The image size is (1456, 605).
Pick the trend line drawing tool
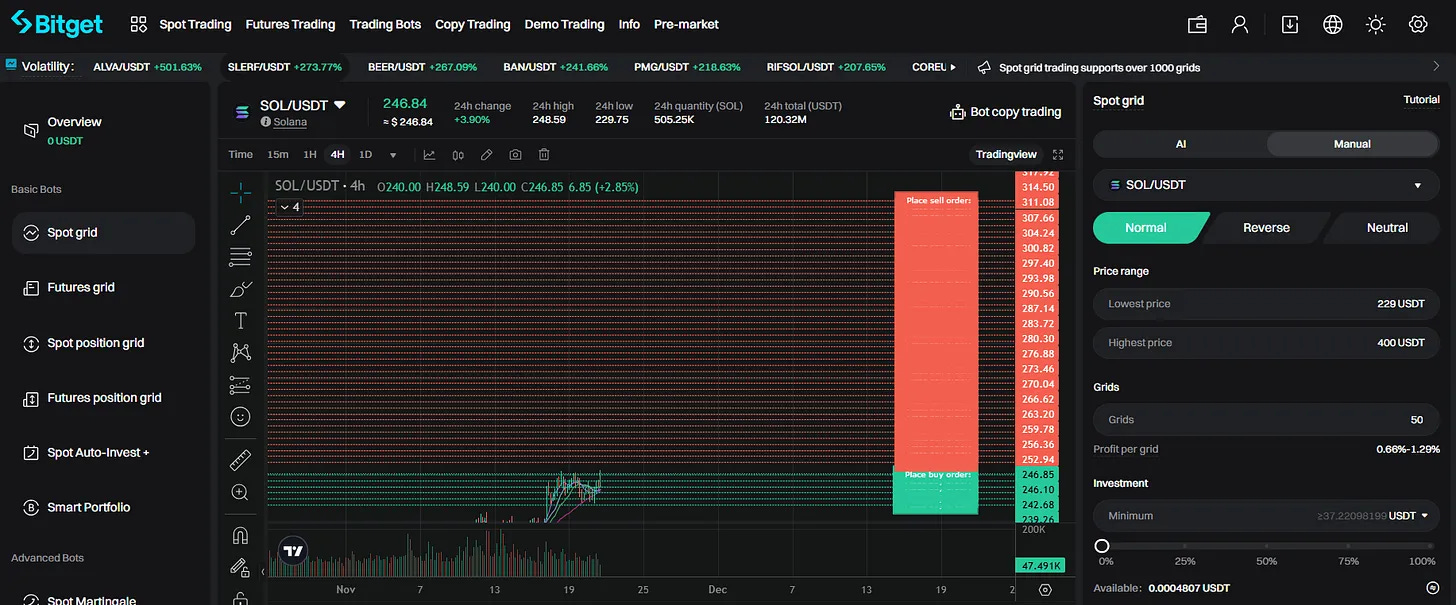pos(240,224)
